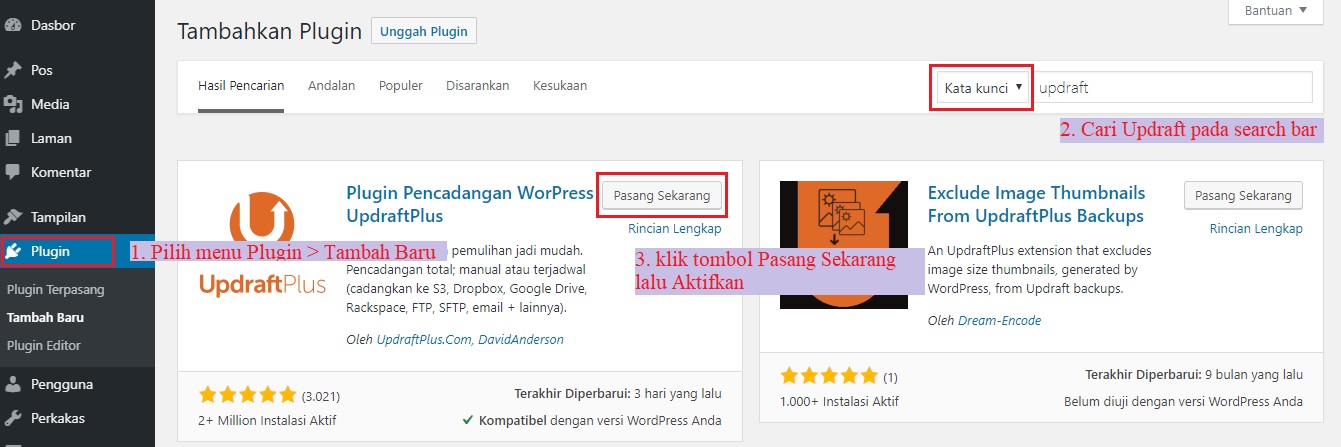Switch to the Disarankan tab
Image resolution: width=1341 pixels, height=447 pixels.
[x=478, y=86]
